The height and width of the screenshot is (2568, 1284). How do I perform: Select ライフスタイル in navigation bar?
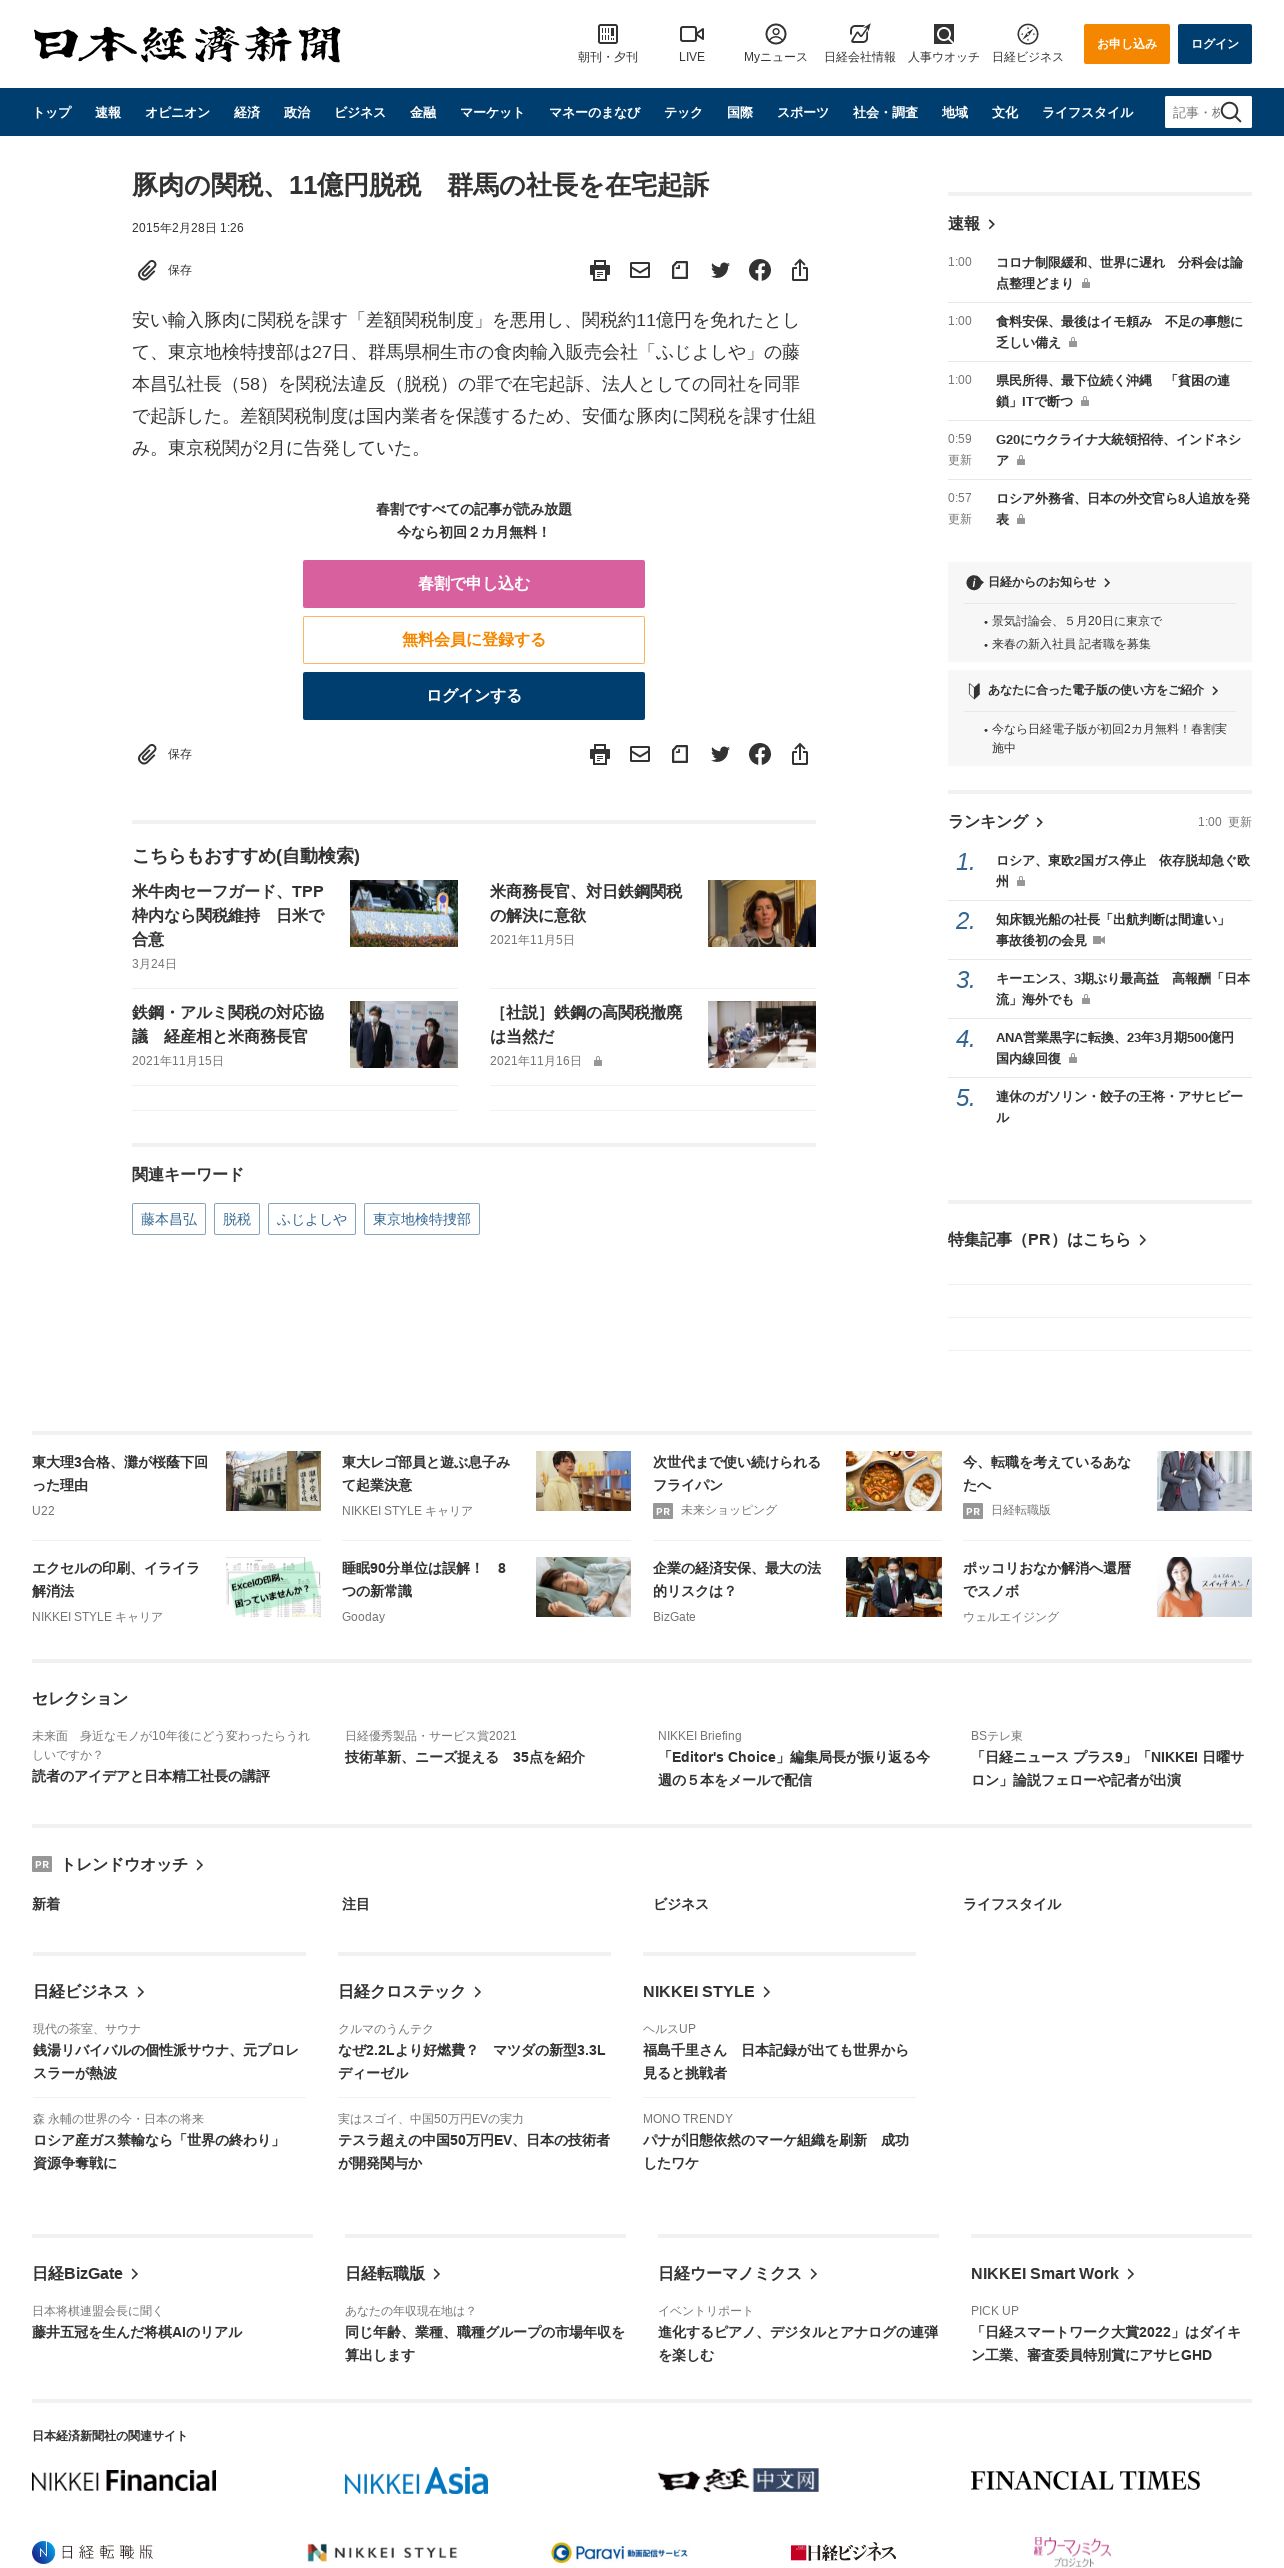pos(1088,112)
